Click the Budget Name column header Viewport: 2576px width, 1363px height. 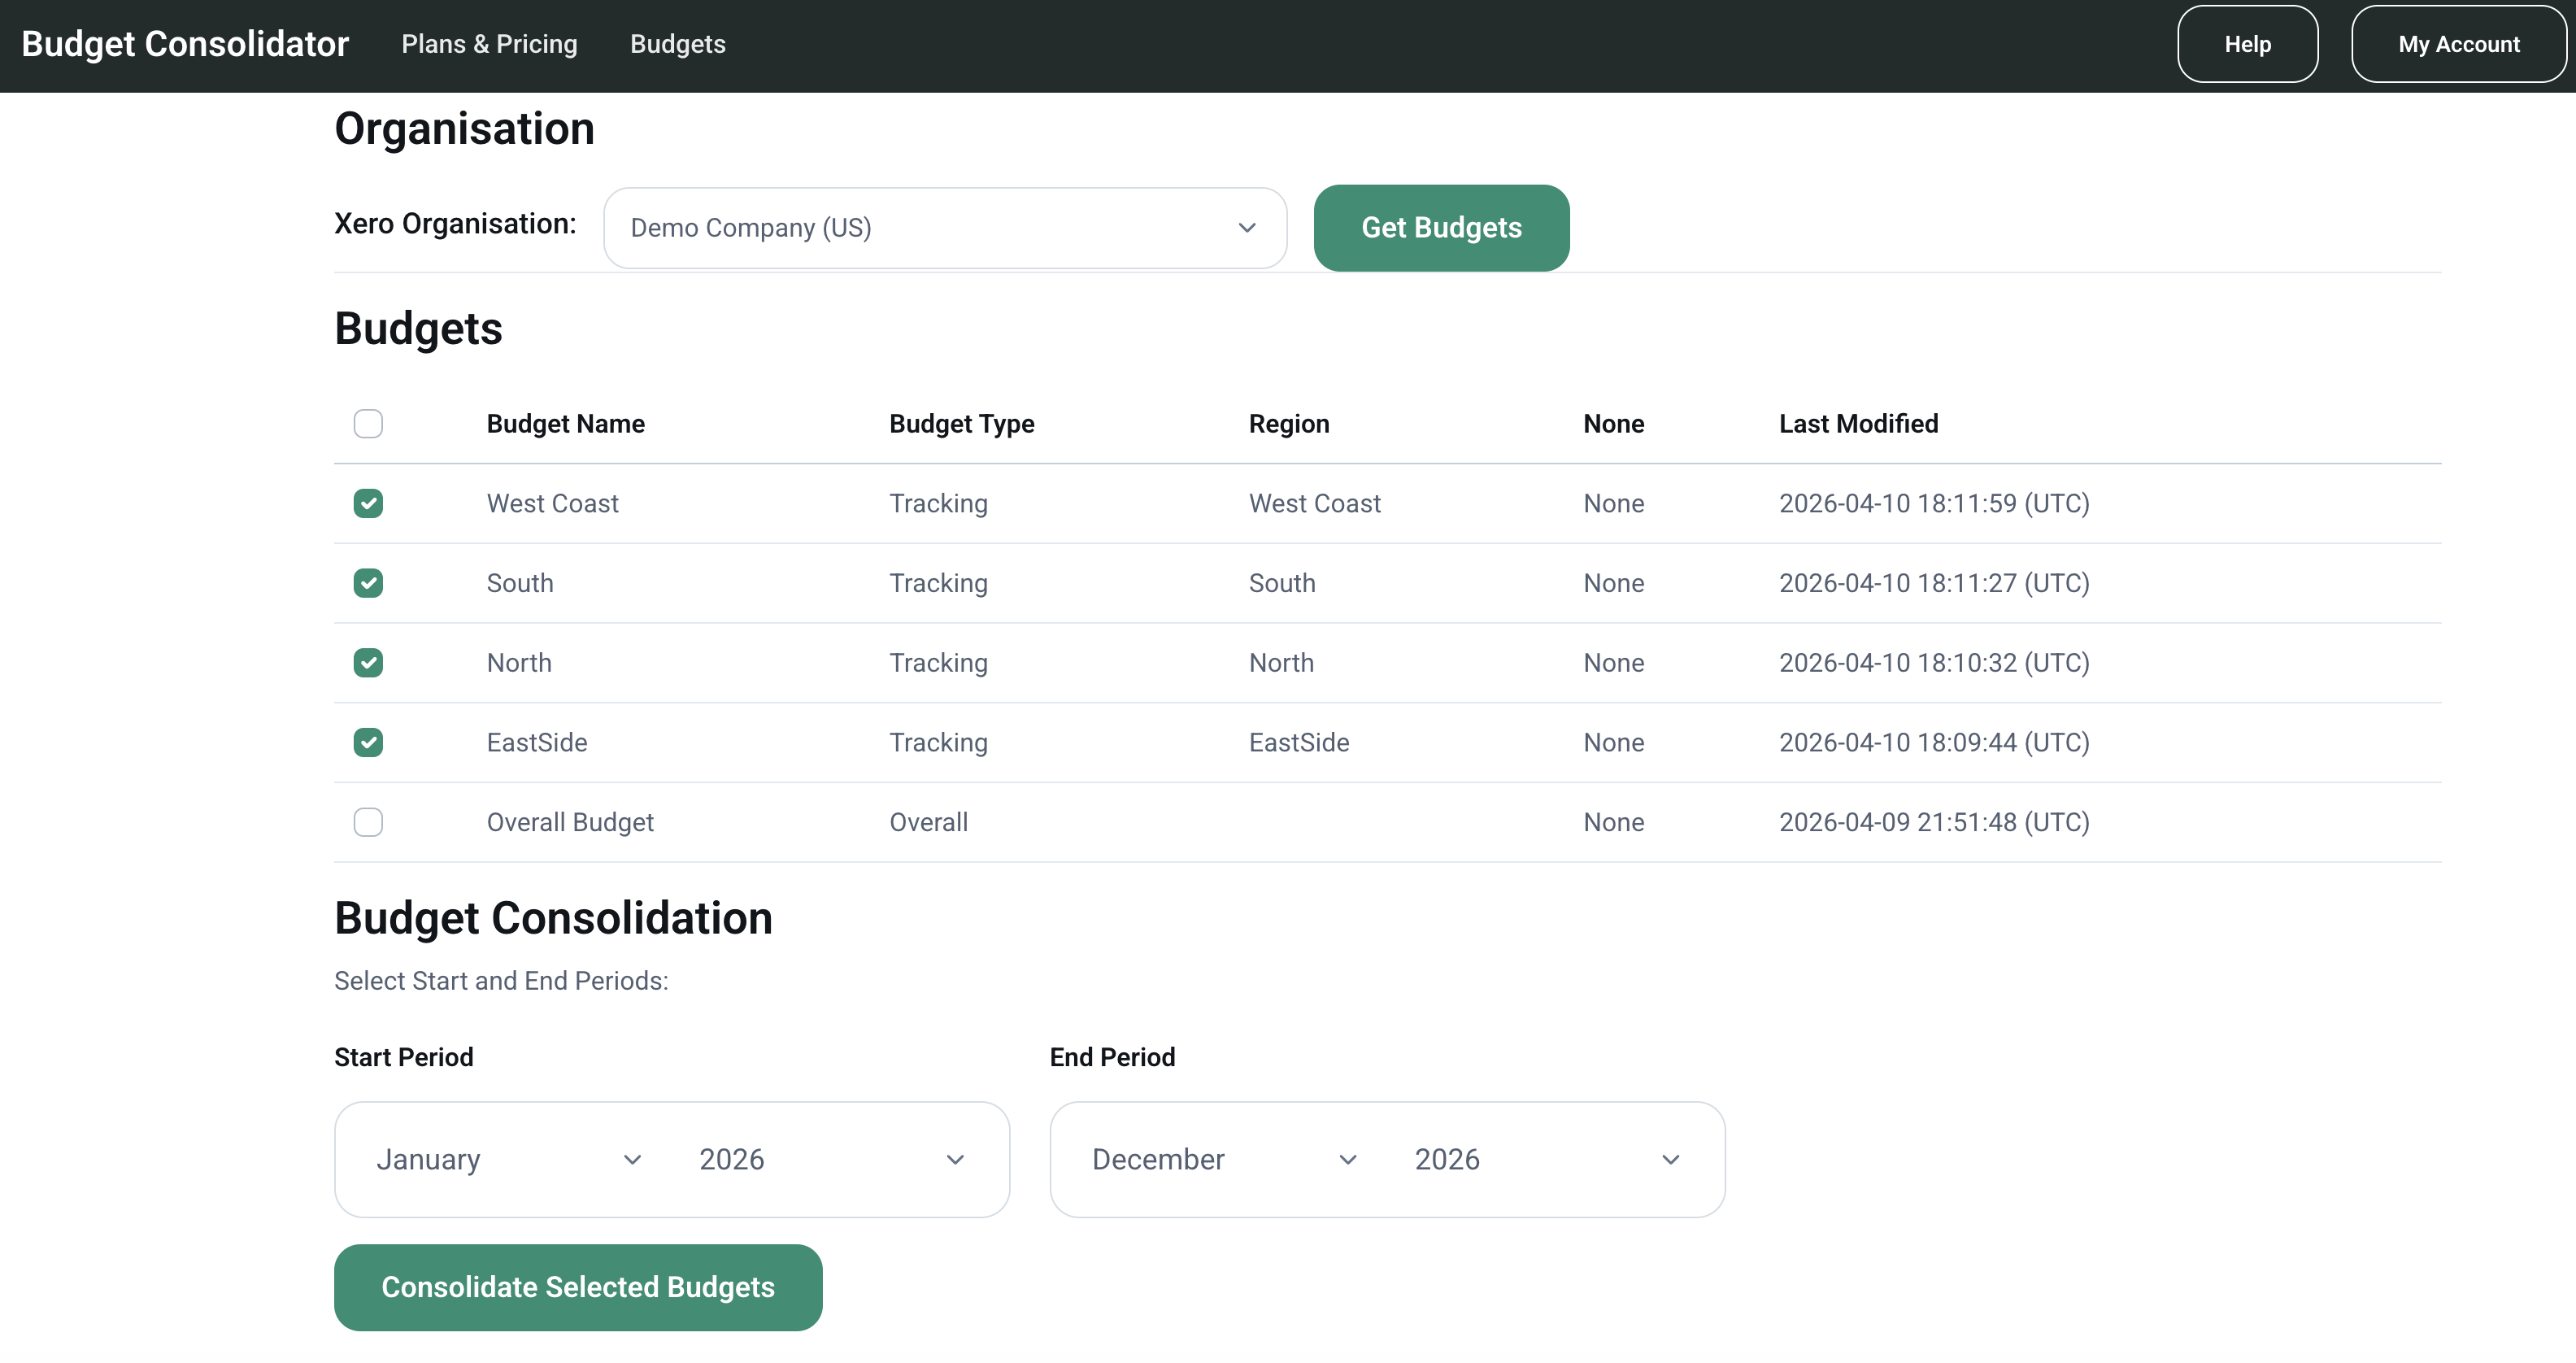(565, 424)
